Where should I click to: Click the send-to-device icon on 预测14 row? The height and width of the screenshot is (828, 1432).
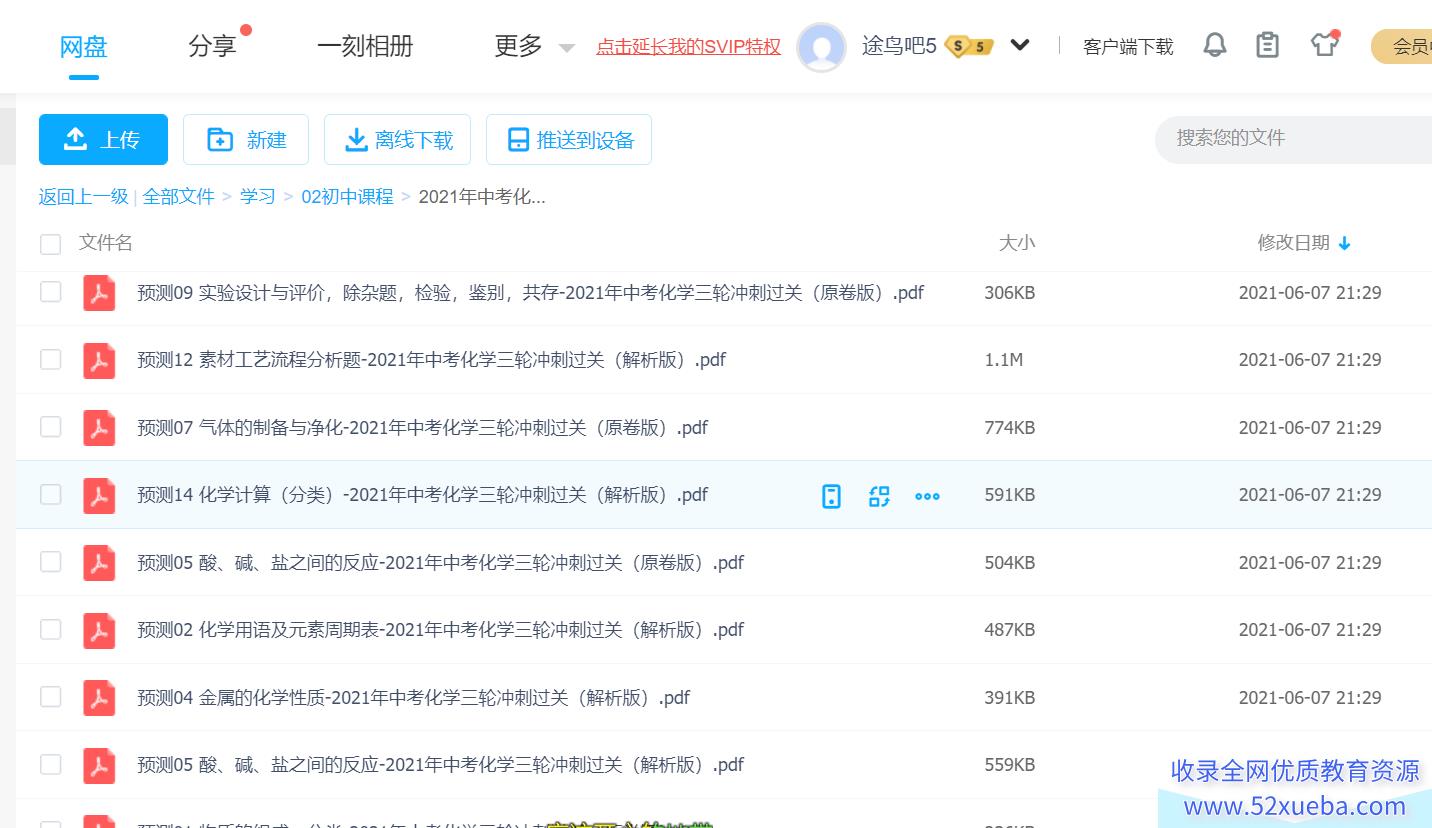(x=831, y=496)
